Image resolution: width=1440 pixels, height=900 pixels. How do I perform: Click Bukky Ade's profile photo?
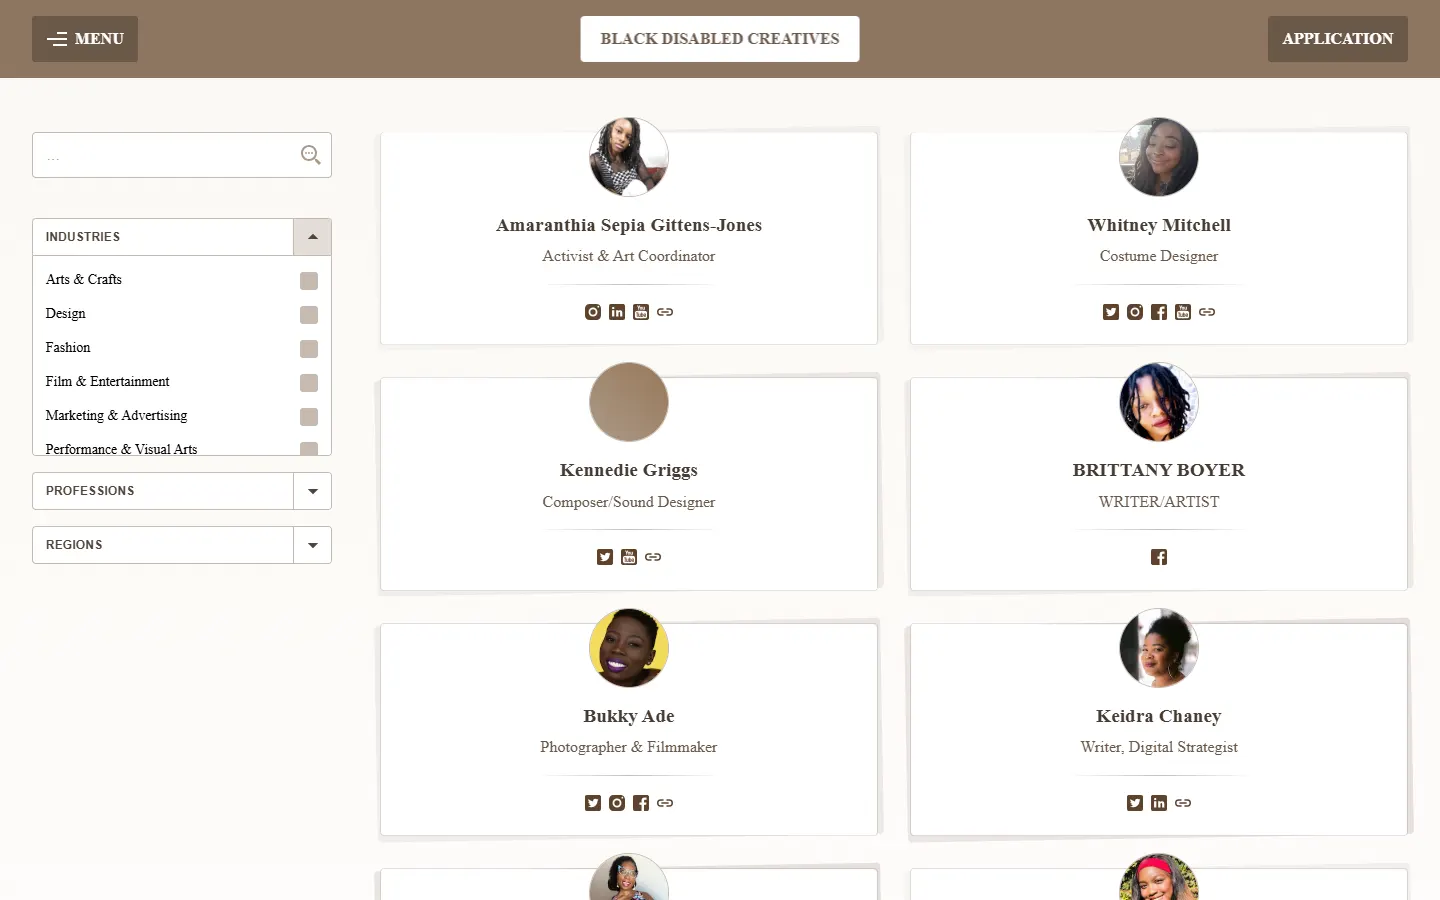(629, 648)
